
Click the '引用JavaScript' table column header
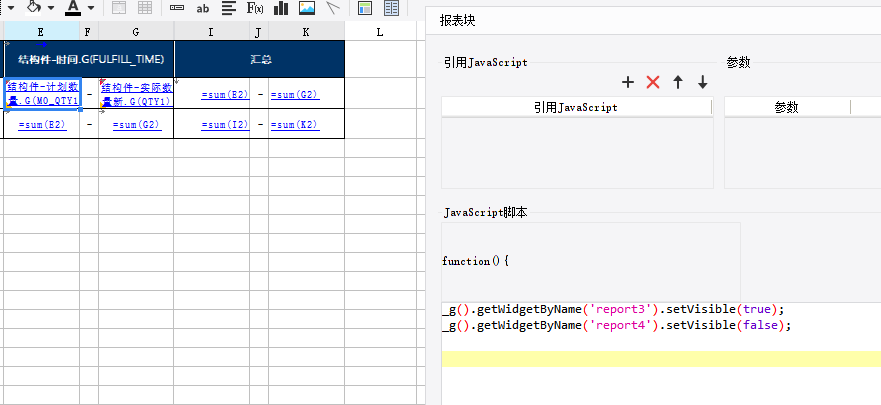tap(576, 107)
